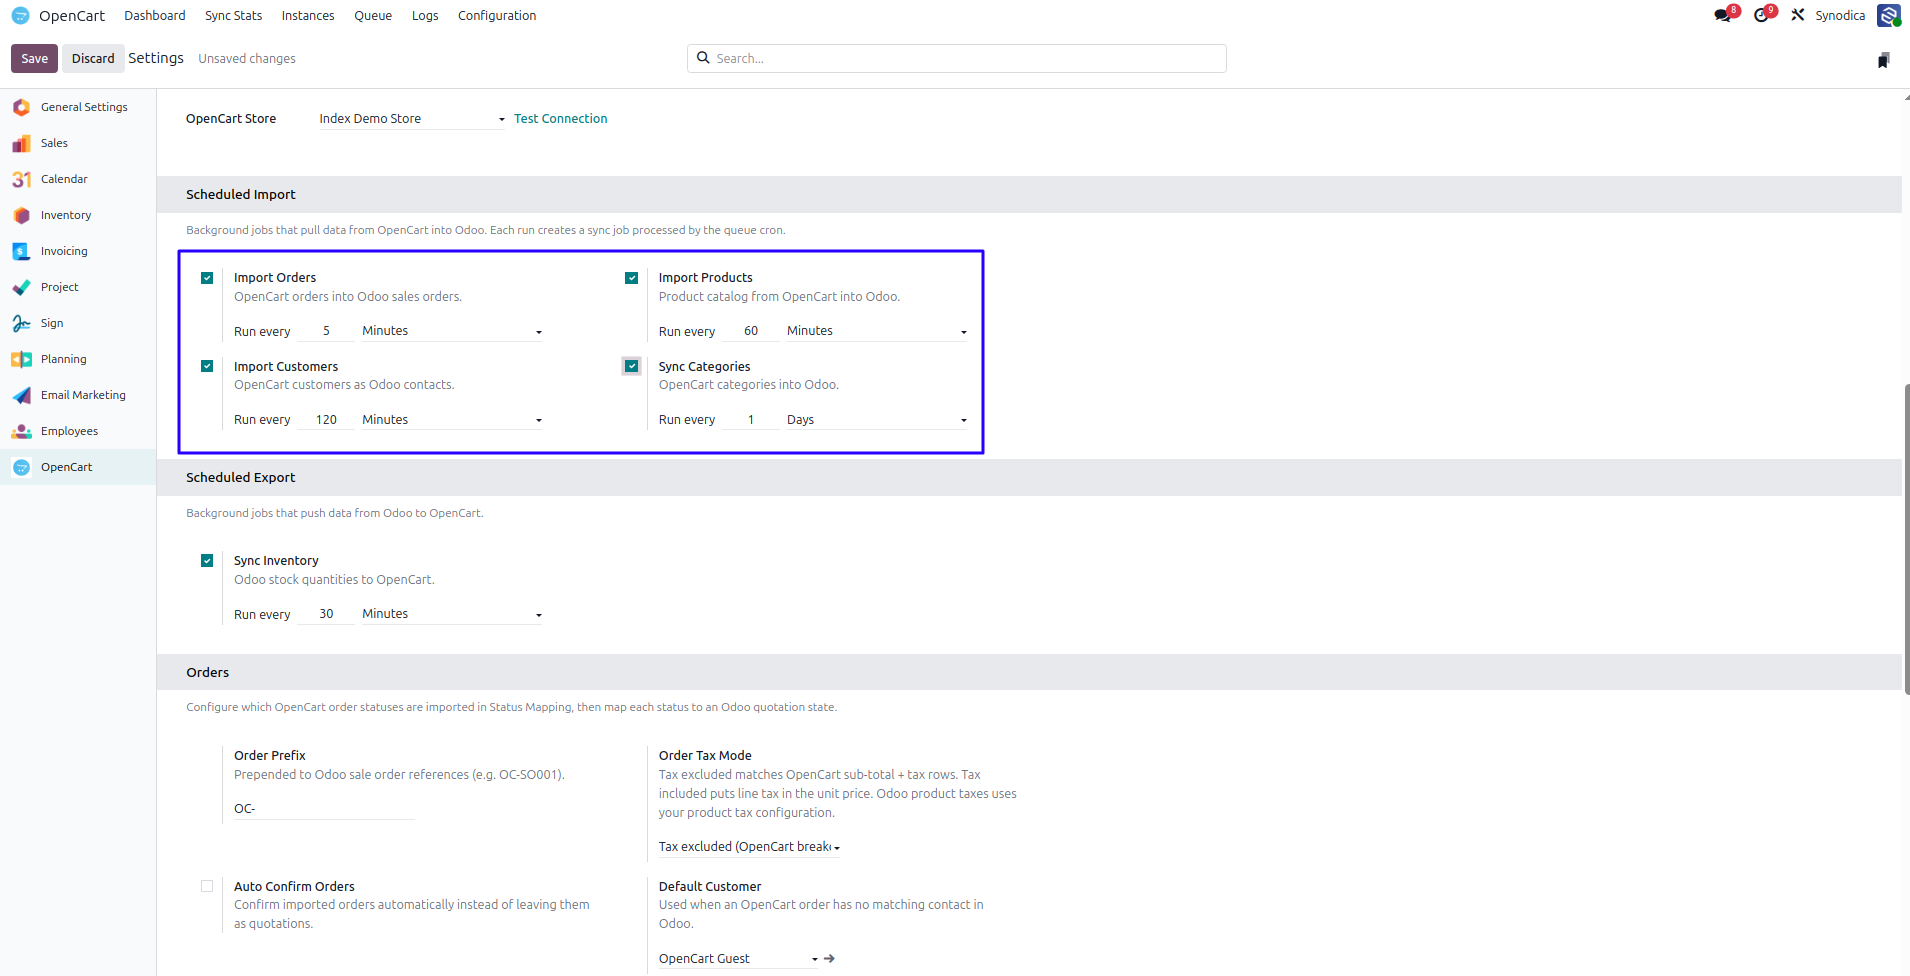This screenshot has height=976, width=1910.
Task: Open Sync Inventory interval unit dropdown
Action: click(x=452, y=614)
